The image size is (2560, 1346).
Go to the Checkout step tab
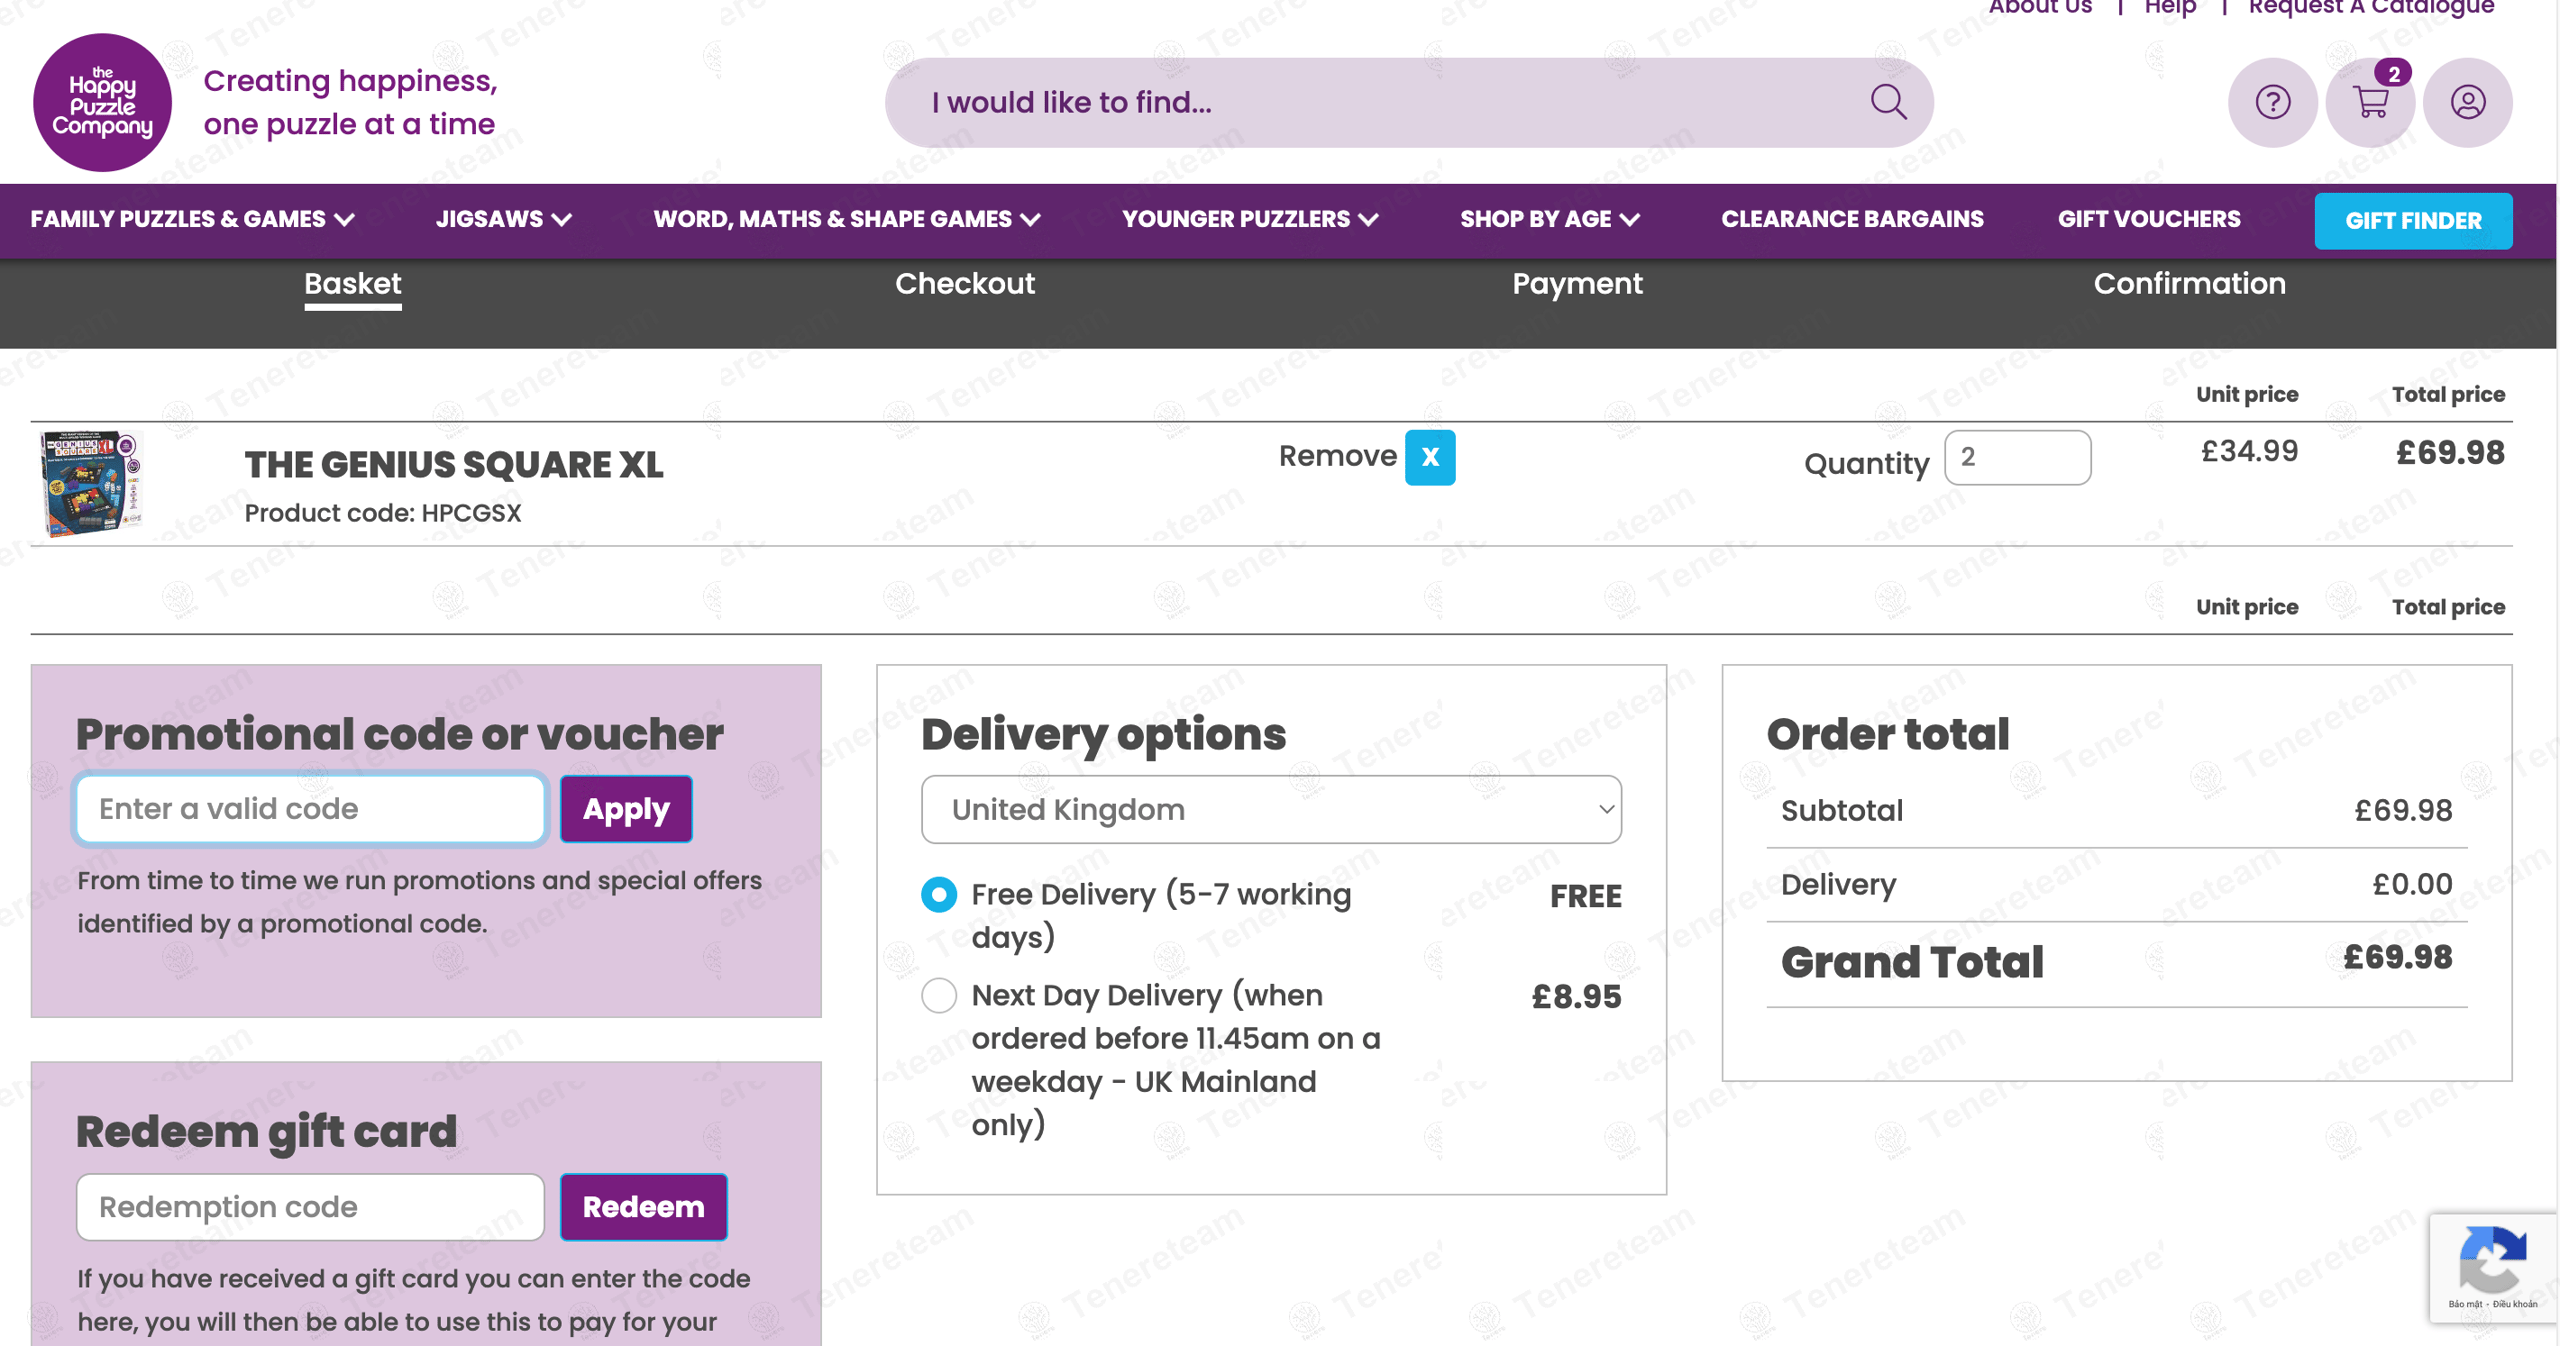tap(965, 284)
